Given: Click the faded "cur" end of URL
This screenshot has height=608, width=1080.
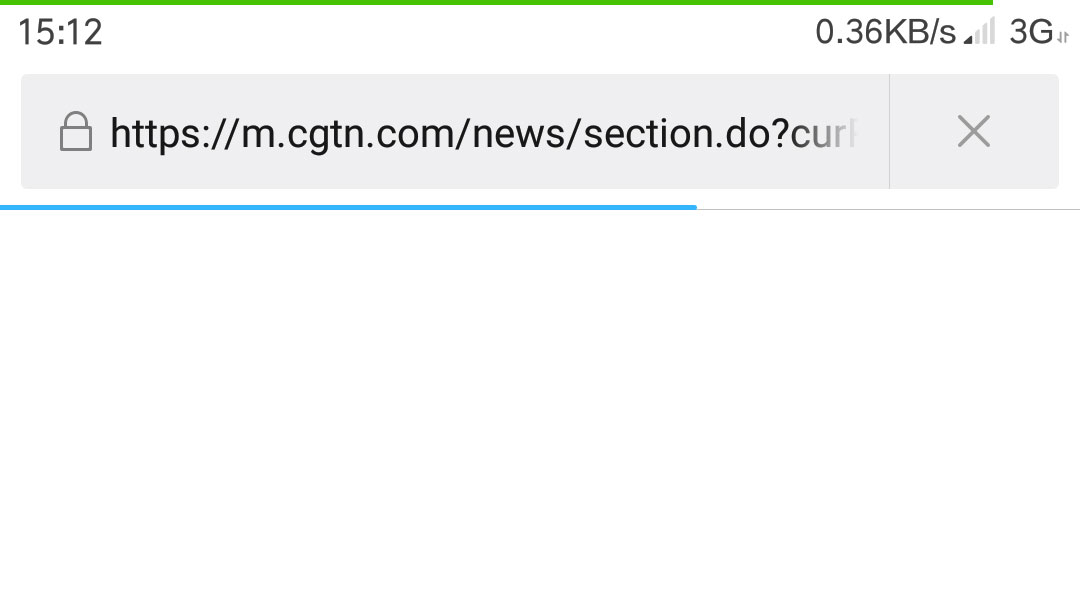Looking at the screenshot, I should (x=822, y=134).
